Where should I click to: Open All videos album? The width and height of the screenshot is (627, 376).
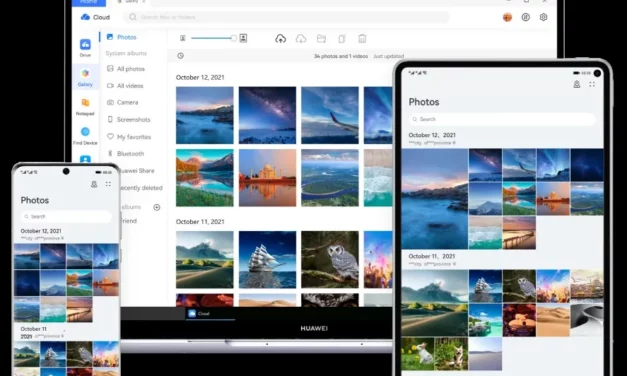[x=125, y=86]
